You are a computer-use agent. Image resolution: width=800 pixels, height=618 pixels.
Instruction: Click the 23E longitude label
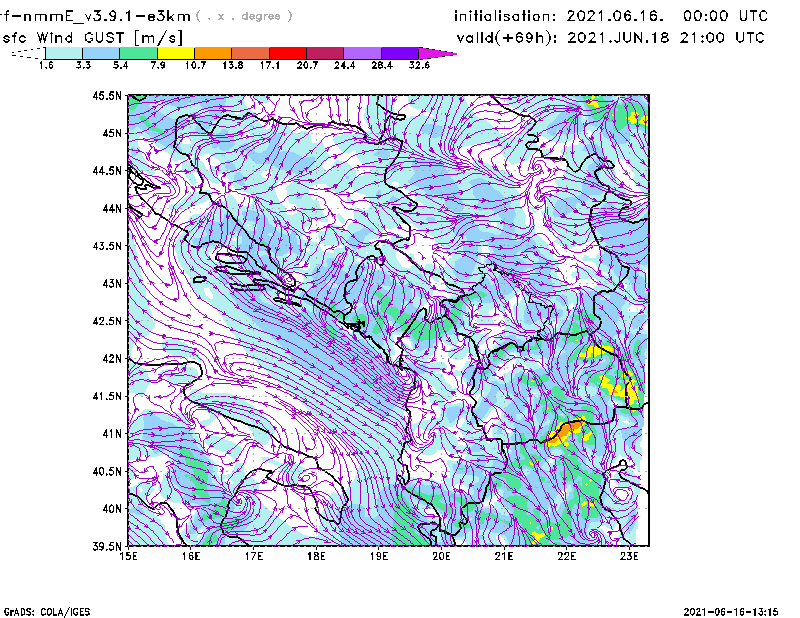629,556
